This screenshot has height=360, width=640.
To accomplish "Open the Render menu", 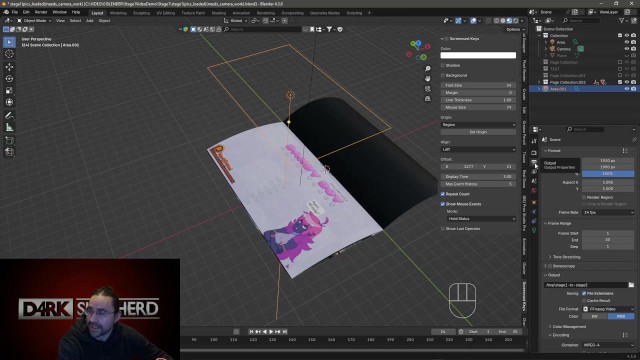I will (x=41, y=12).
